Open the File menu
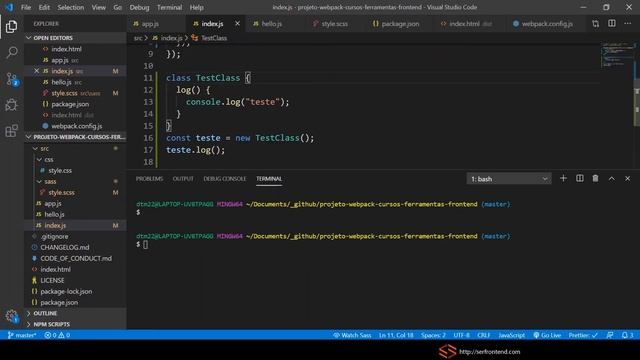 coord(26,7)
